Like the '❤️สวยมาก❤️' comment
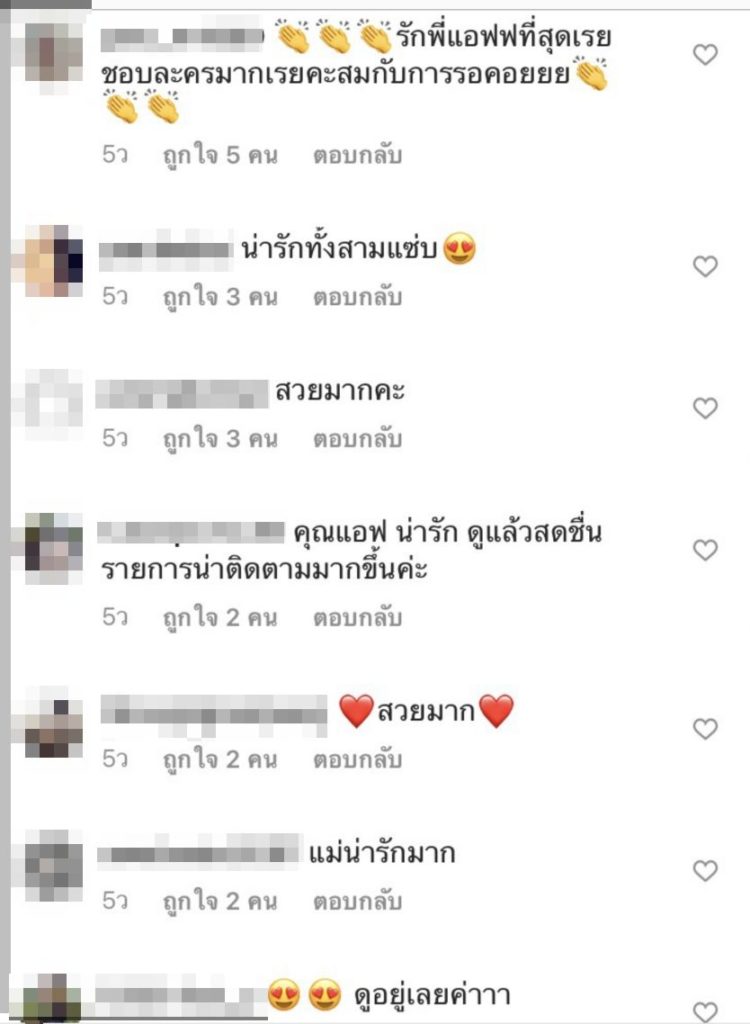 705,728
